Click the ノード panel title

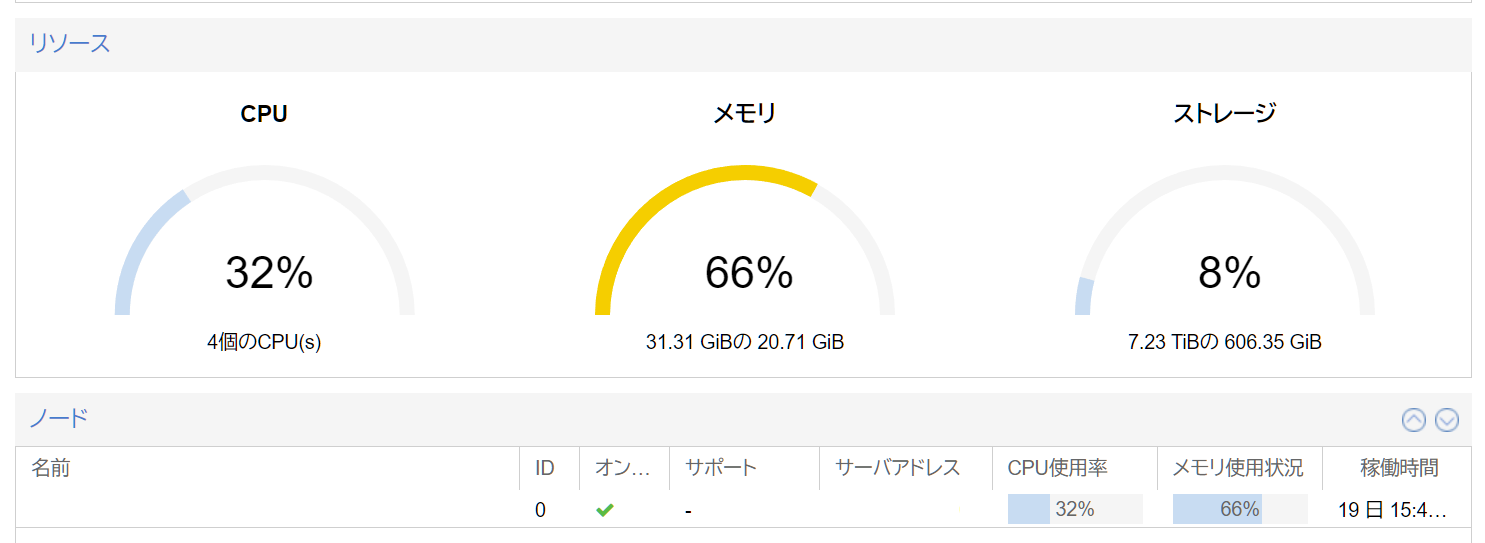pyautogui.click(x=59, y=419)
